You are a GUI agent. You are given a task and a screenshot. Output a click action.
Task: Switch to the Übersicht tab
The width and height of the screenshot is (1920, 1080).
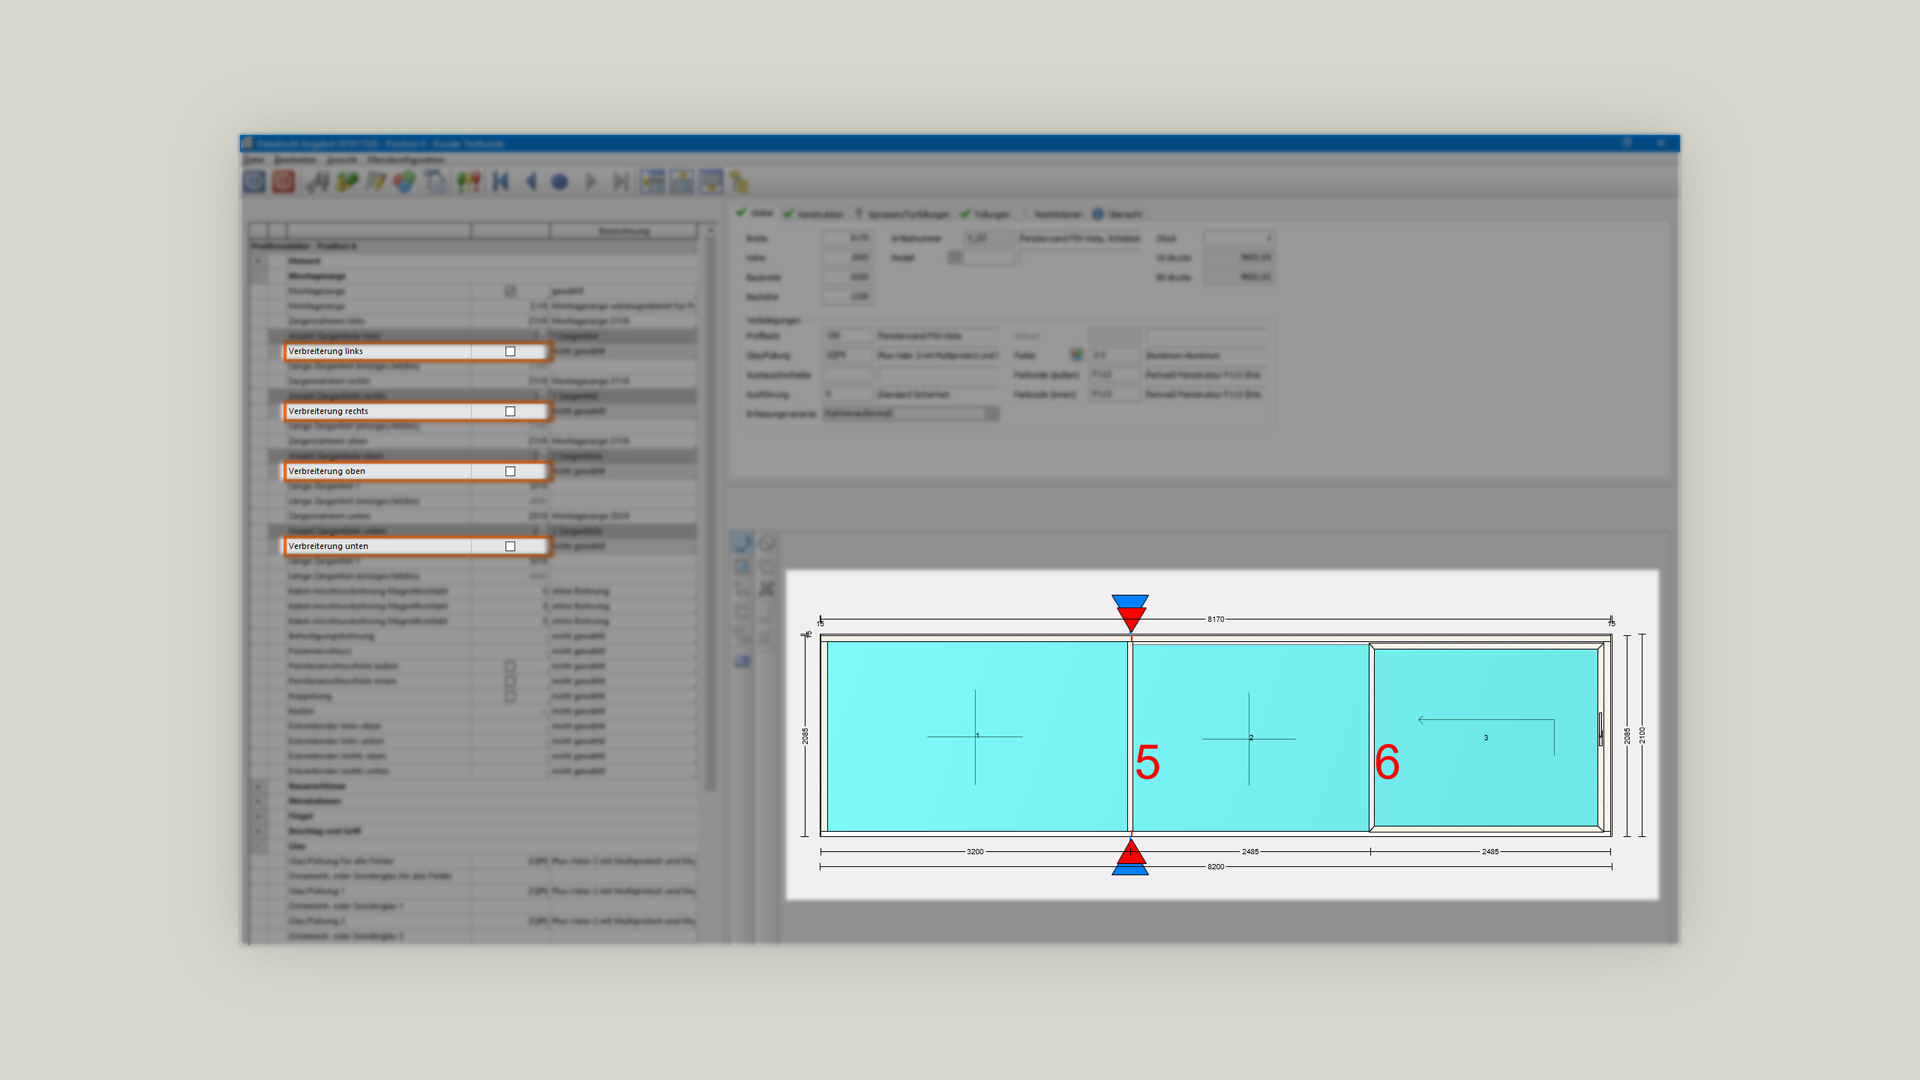pos(1117,214)
